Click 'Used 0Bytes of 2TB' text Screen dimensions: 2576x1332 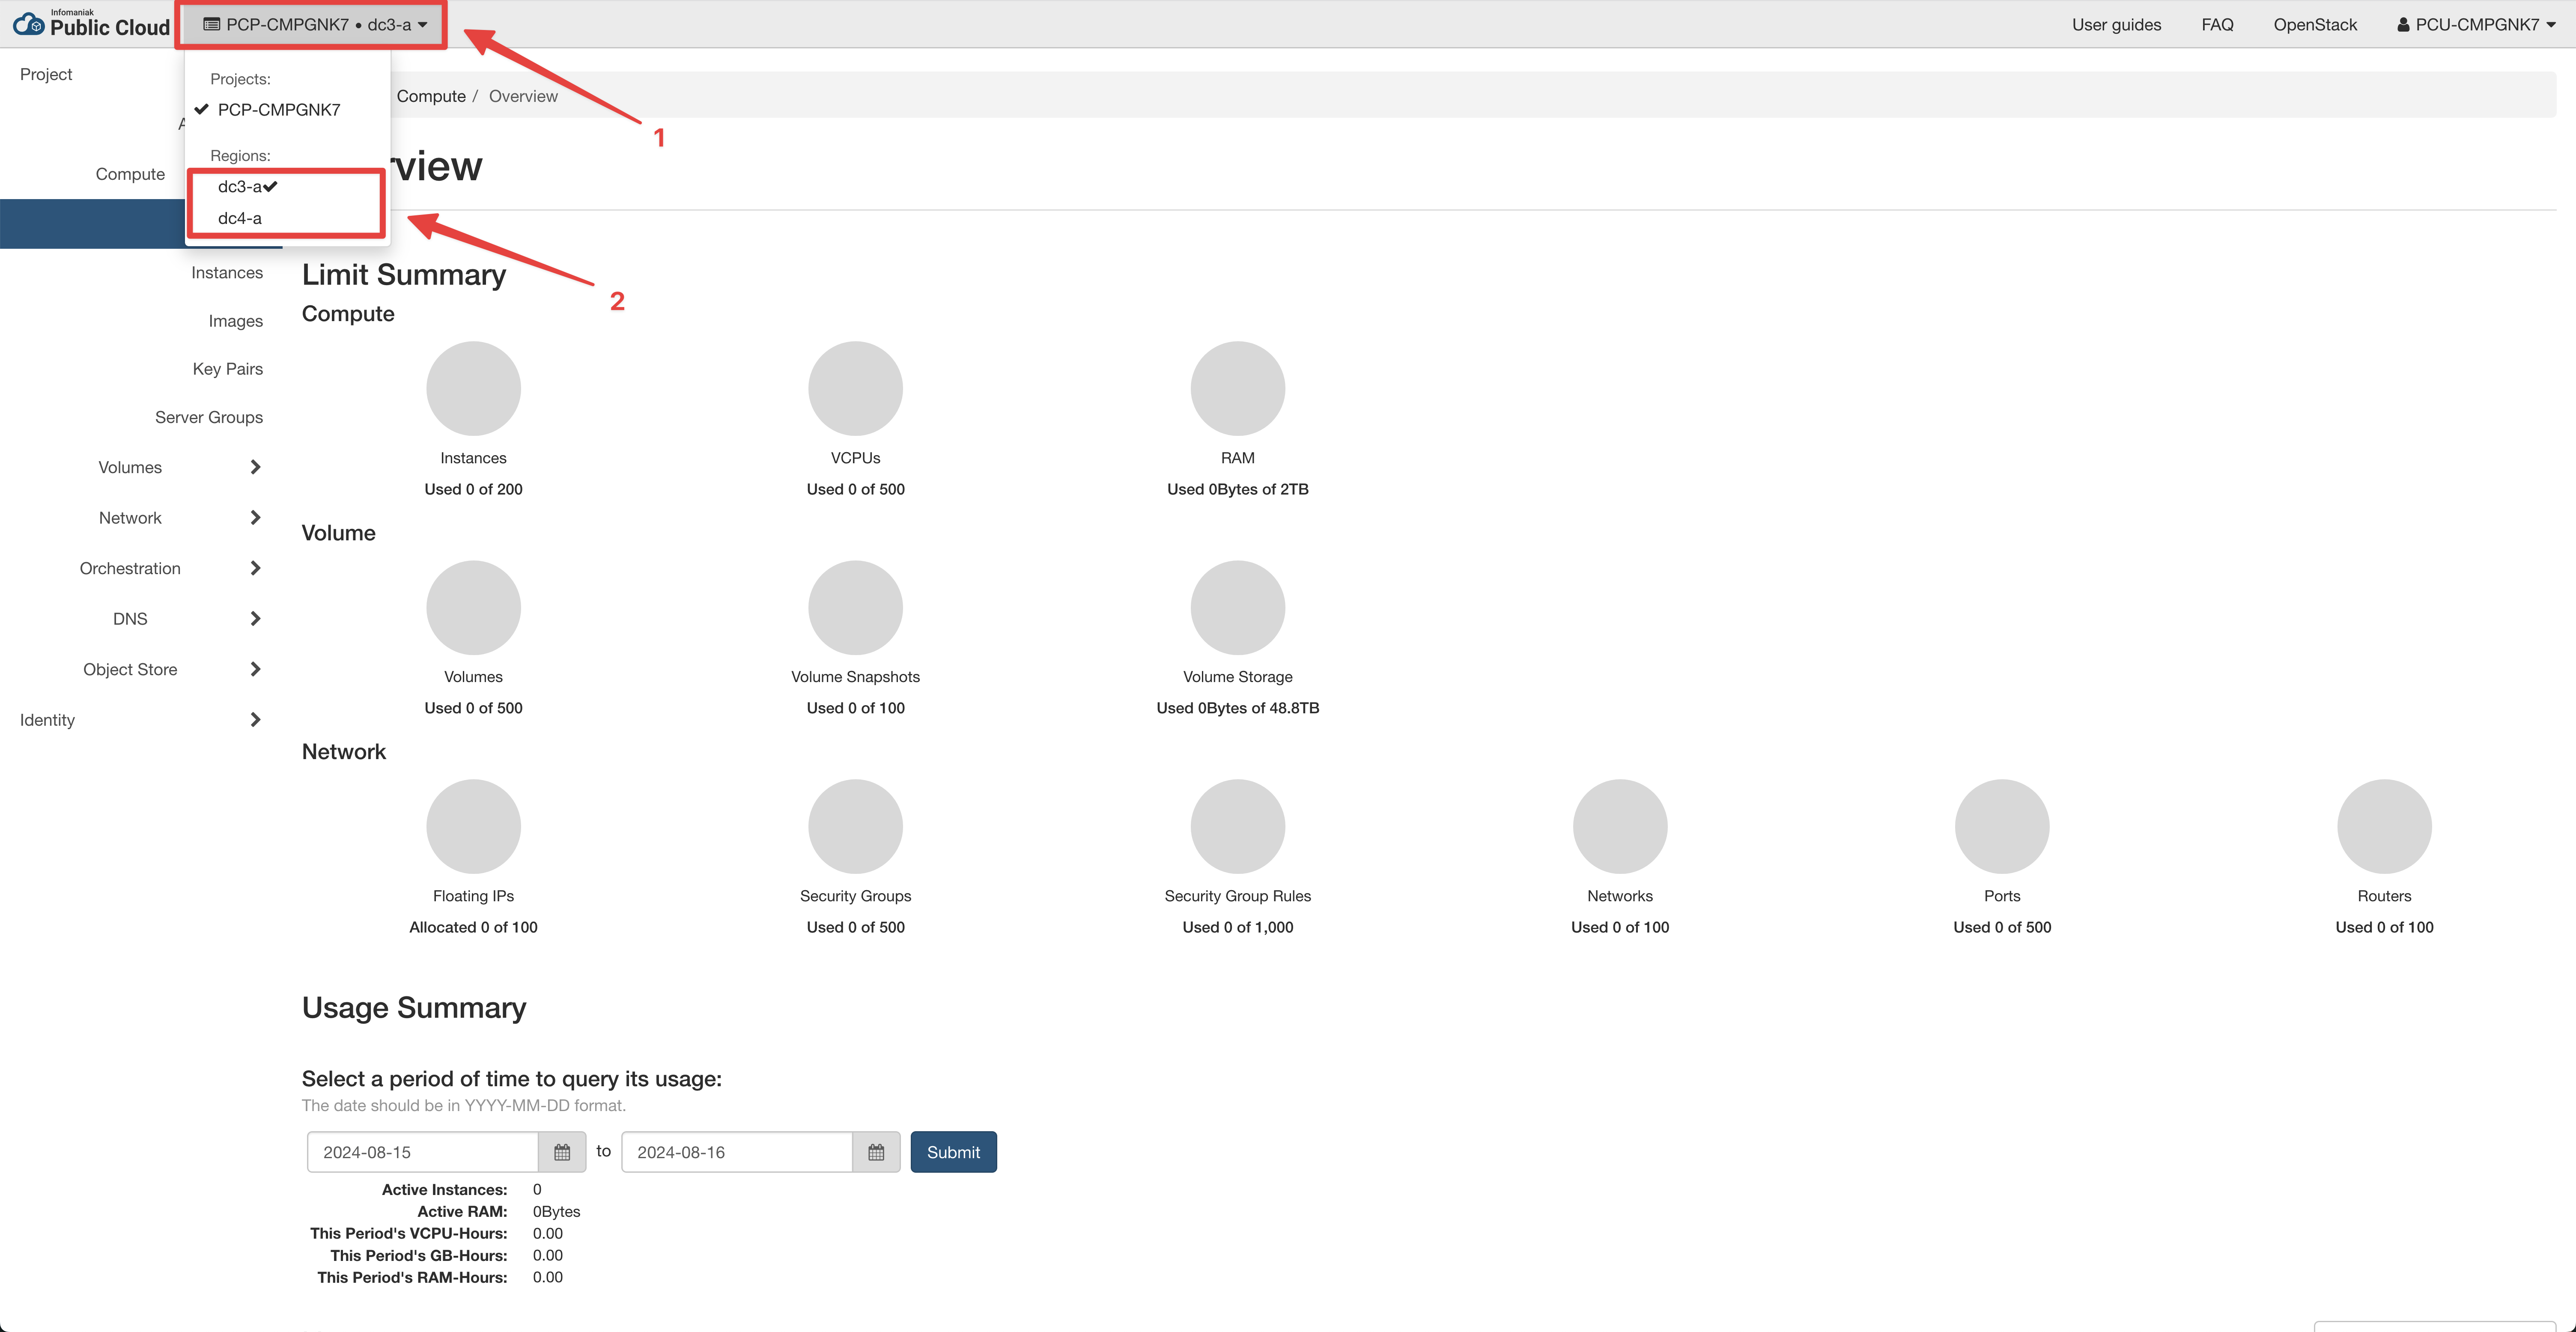[x=1237, y=489]
